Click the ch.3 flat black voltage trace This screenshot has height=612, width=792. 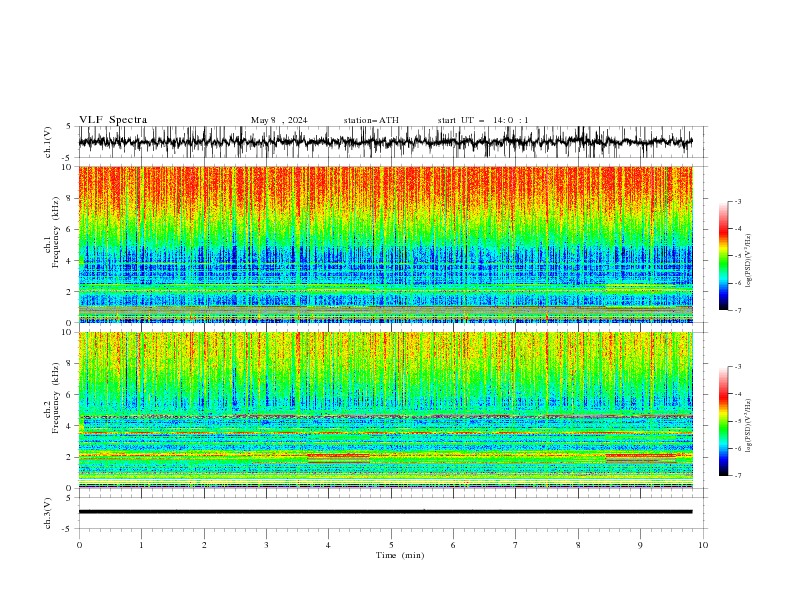tap(385, 512)
